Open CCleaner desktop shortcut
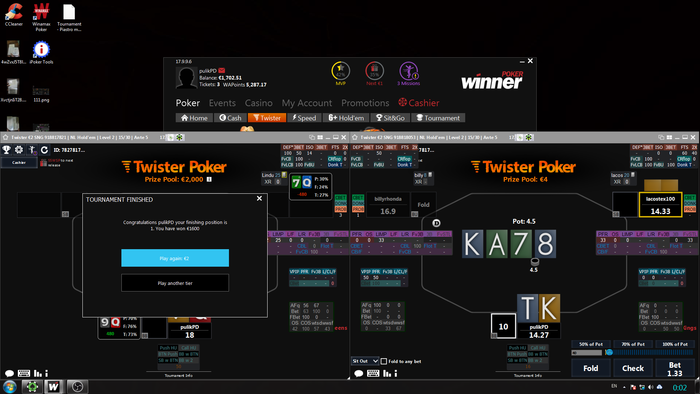700x394 pixels. pyautogui.click(x=14, y=15)
